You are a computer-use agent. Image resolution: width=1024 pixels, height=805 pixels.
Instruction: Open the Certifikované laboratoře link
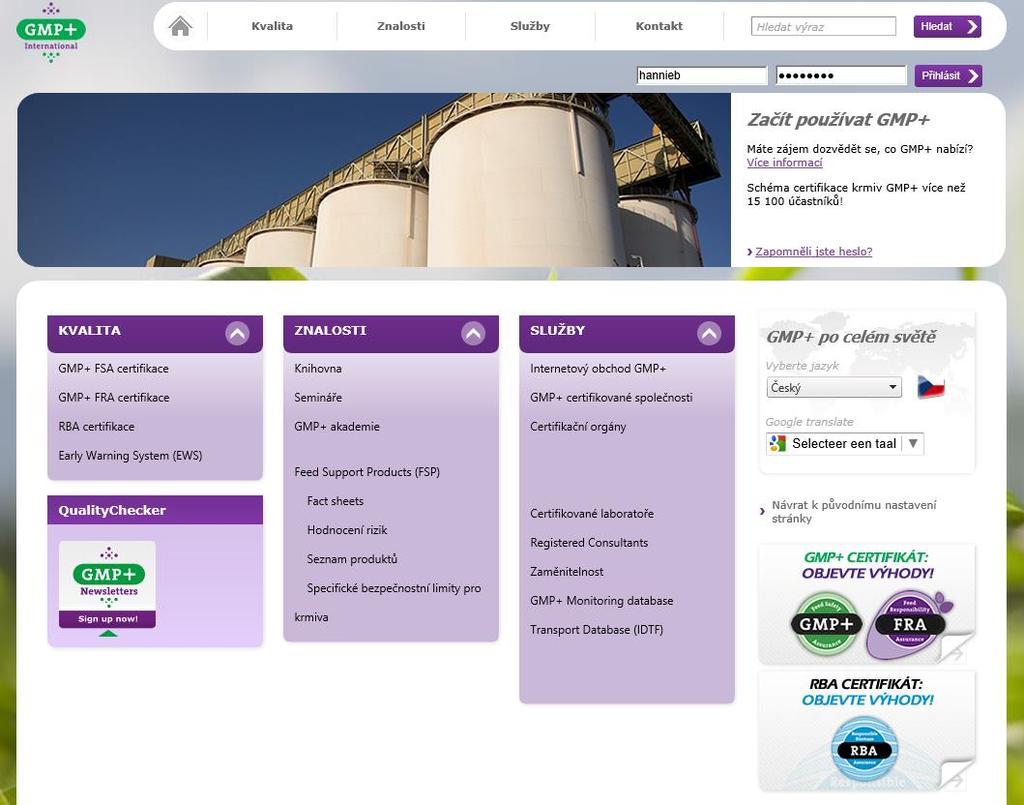592,513
